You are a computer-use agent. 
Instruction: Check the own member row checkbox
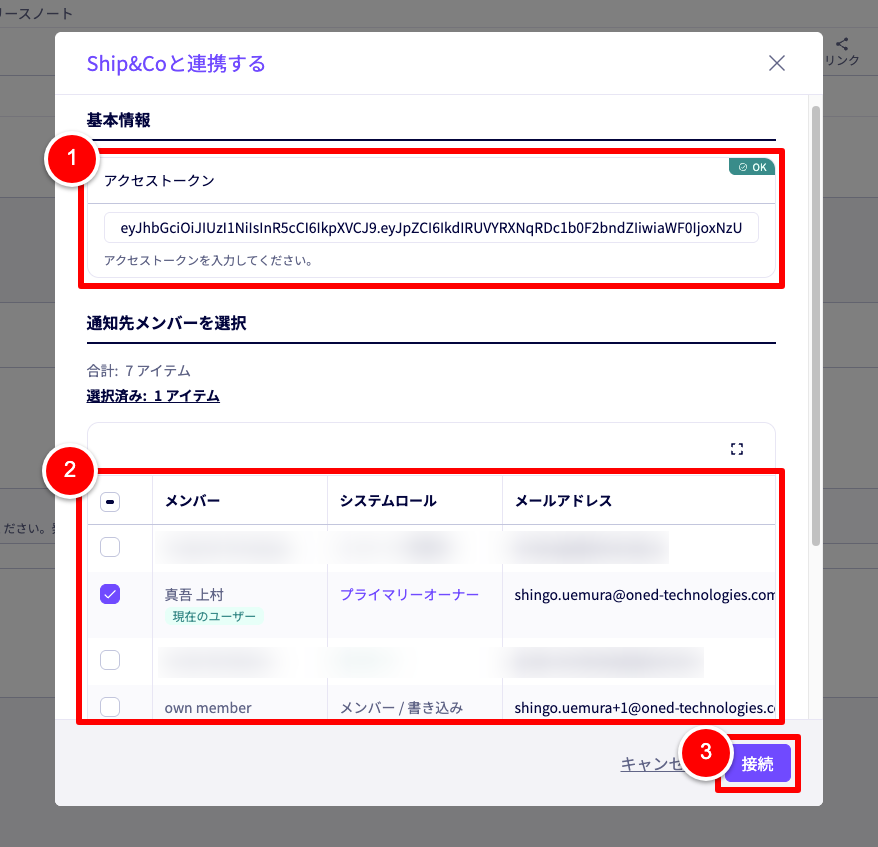coord(110,707)
